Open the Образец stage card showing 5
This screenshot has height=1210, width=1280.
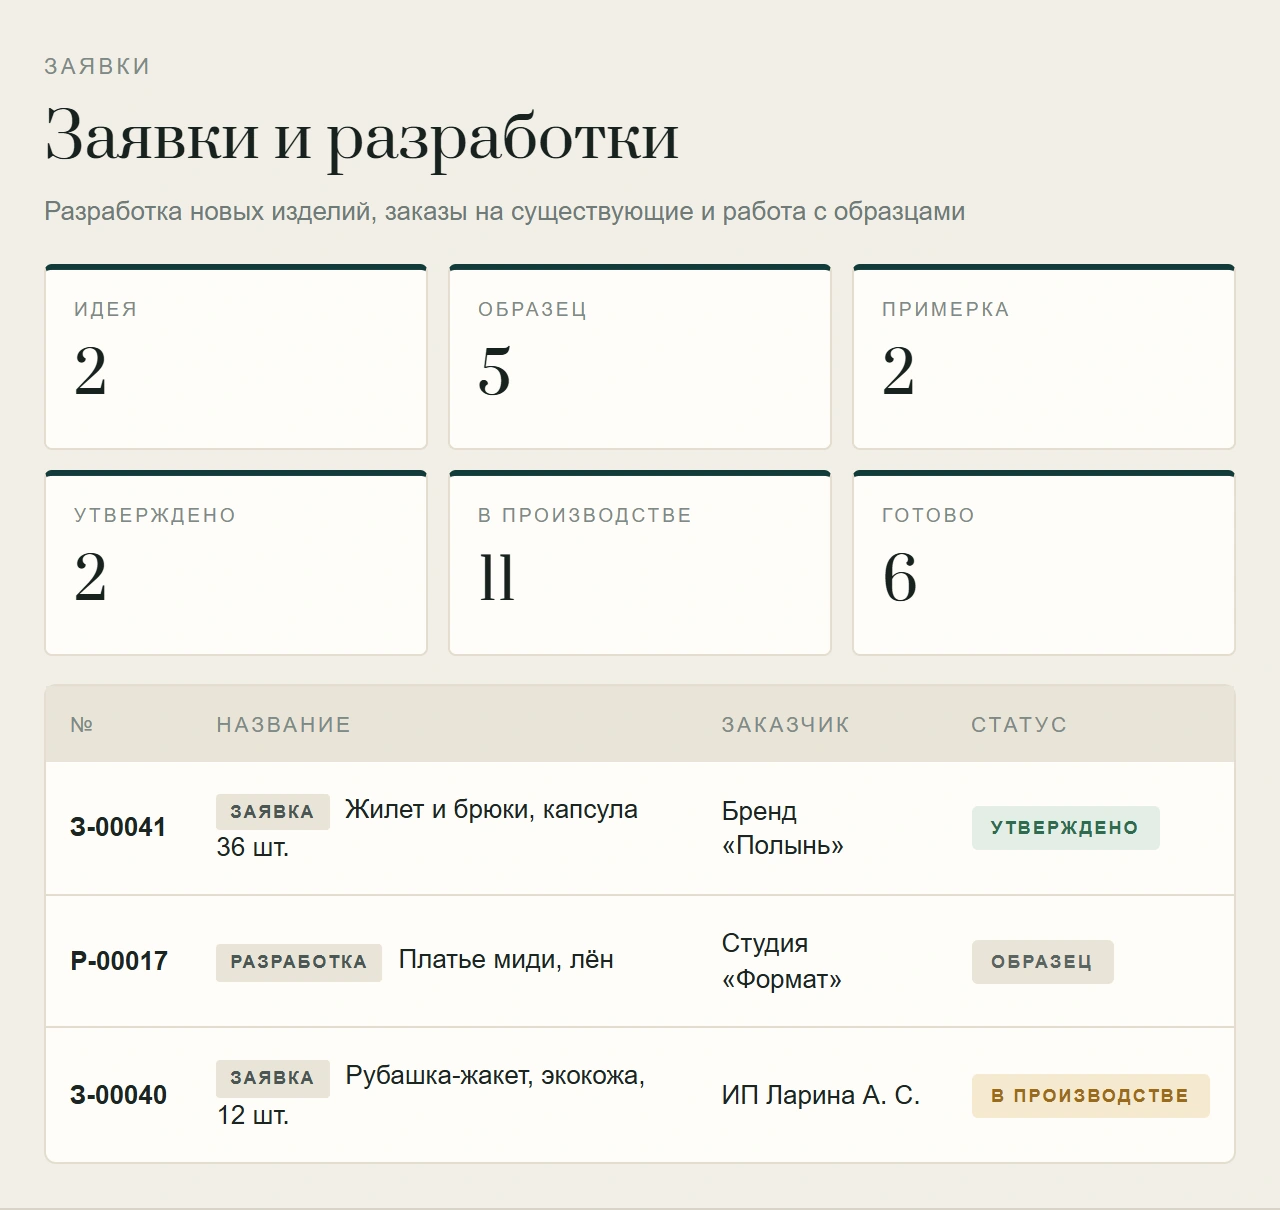tap(640, 357)
